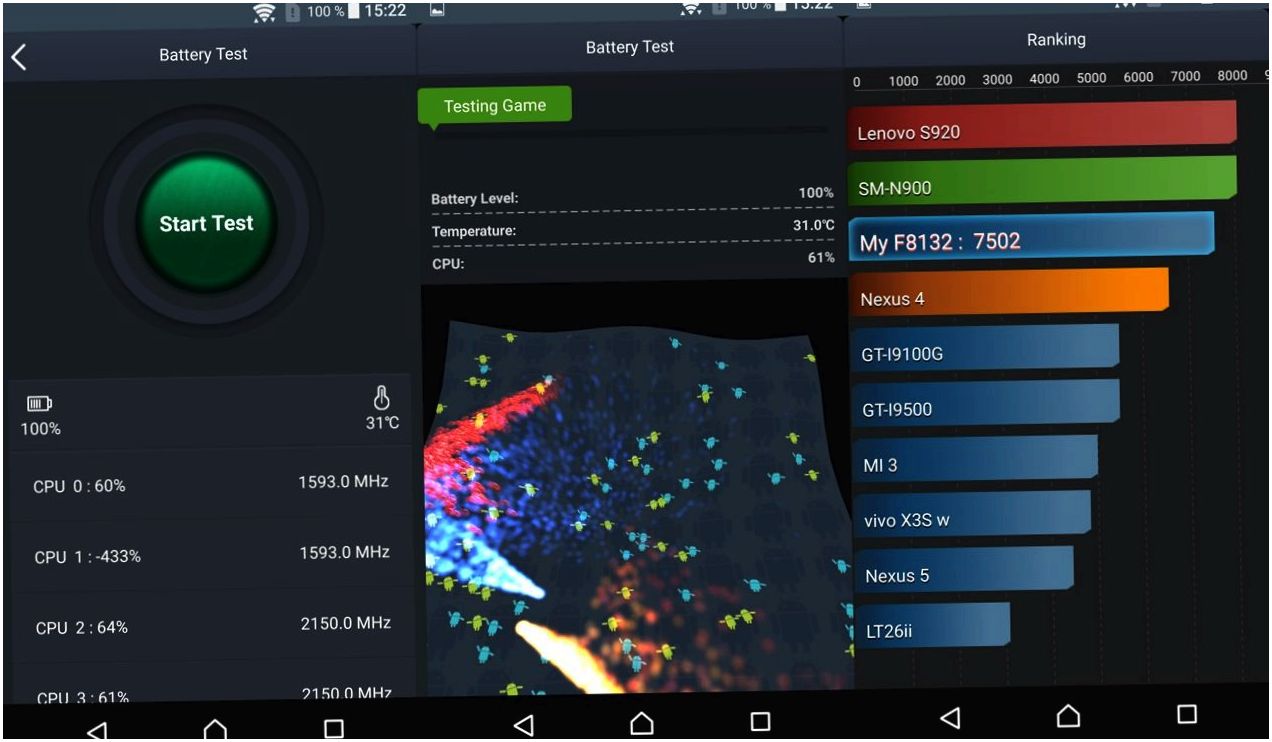1272x742 pixels.
Task: Tap the 8000 mark on ranking axis
Action: click(x=1232, y=76)
